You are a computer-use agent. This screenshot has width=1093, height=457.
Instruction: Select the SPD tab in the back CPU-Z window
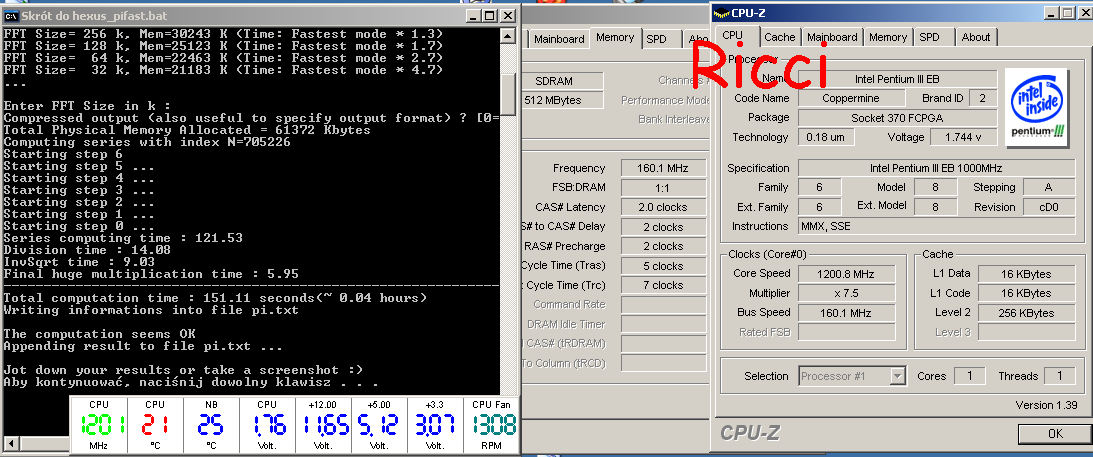(x=656, y=39)
